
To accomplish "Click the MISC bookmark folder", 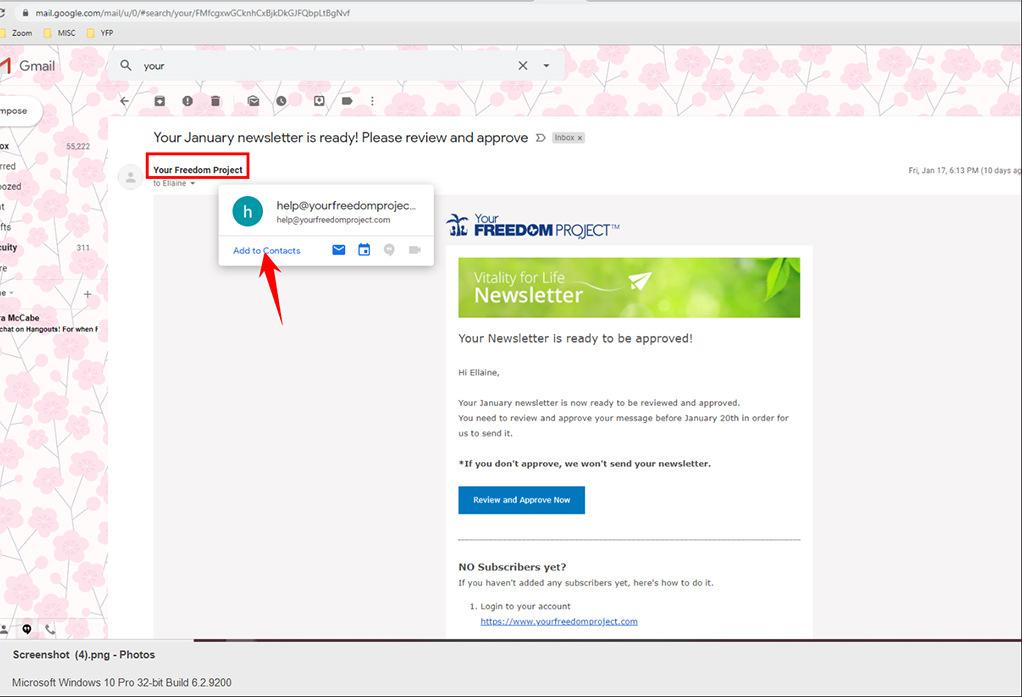I will 59,33.
